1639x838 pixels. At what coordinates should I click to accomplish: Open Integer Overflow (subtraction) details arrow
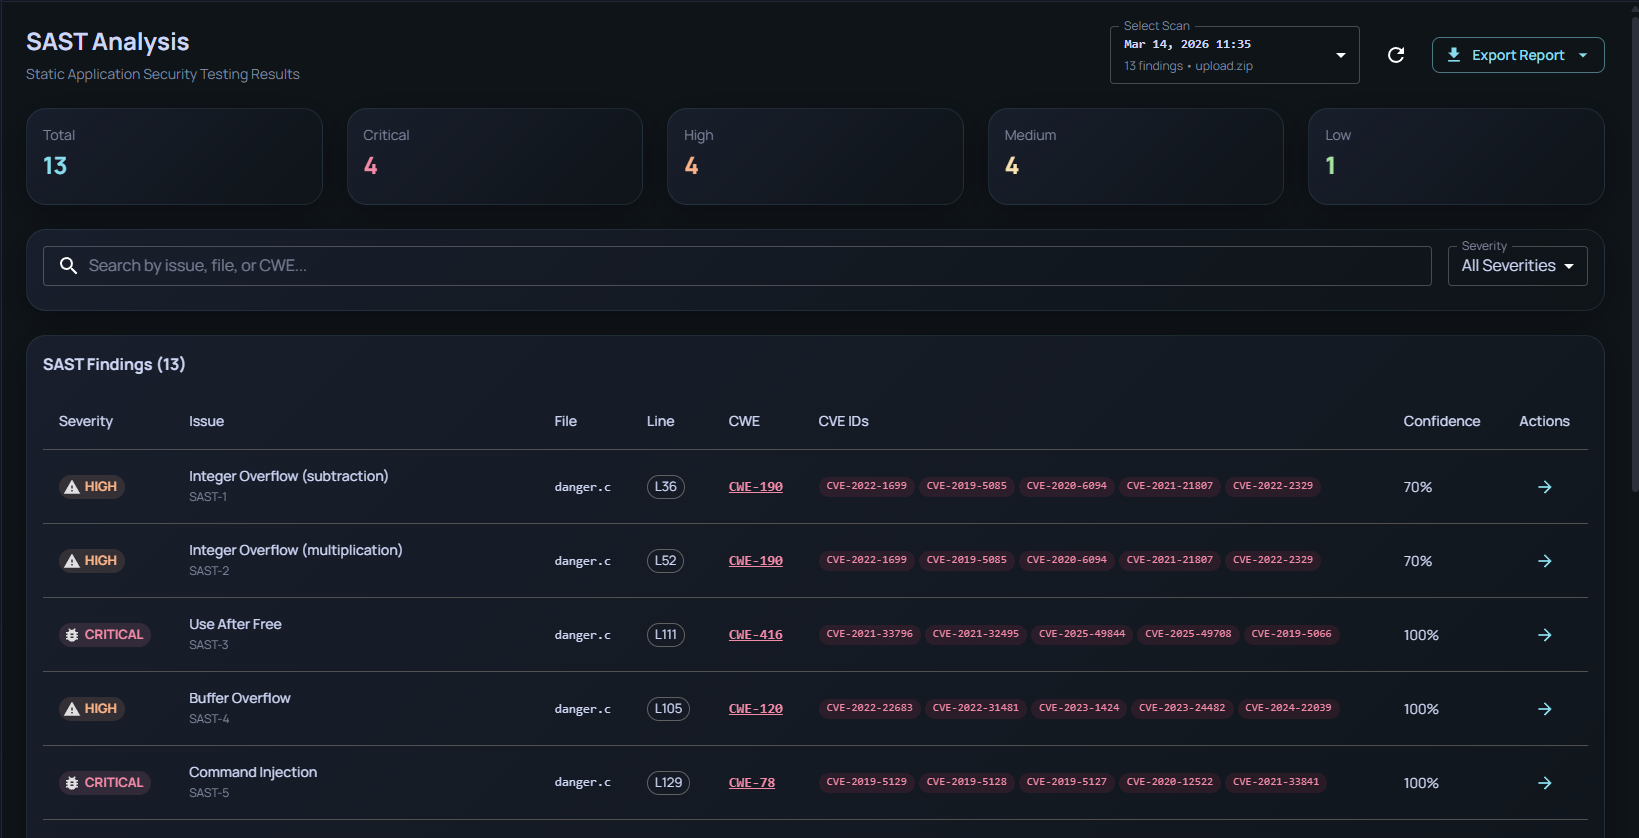(1544, 487)
